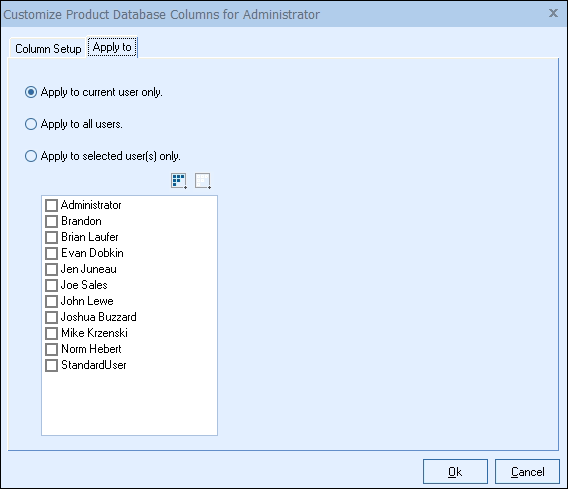Tick Joshua Buzzard in the list

tap(51, 317)
